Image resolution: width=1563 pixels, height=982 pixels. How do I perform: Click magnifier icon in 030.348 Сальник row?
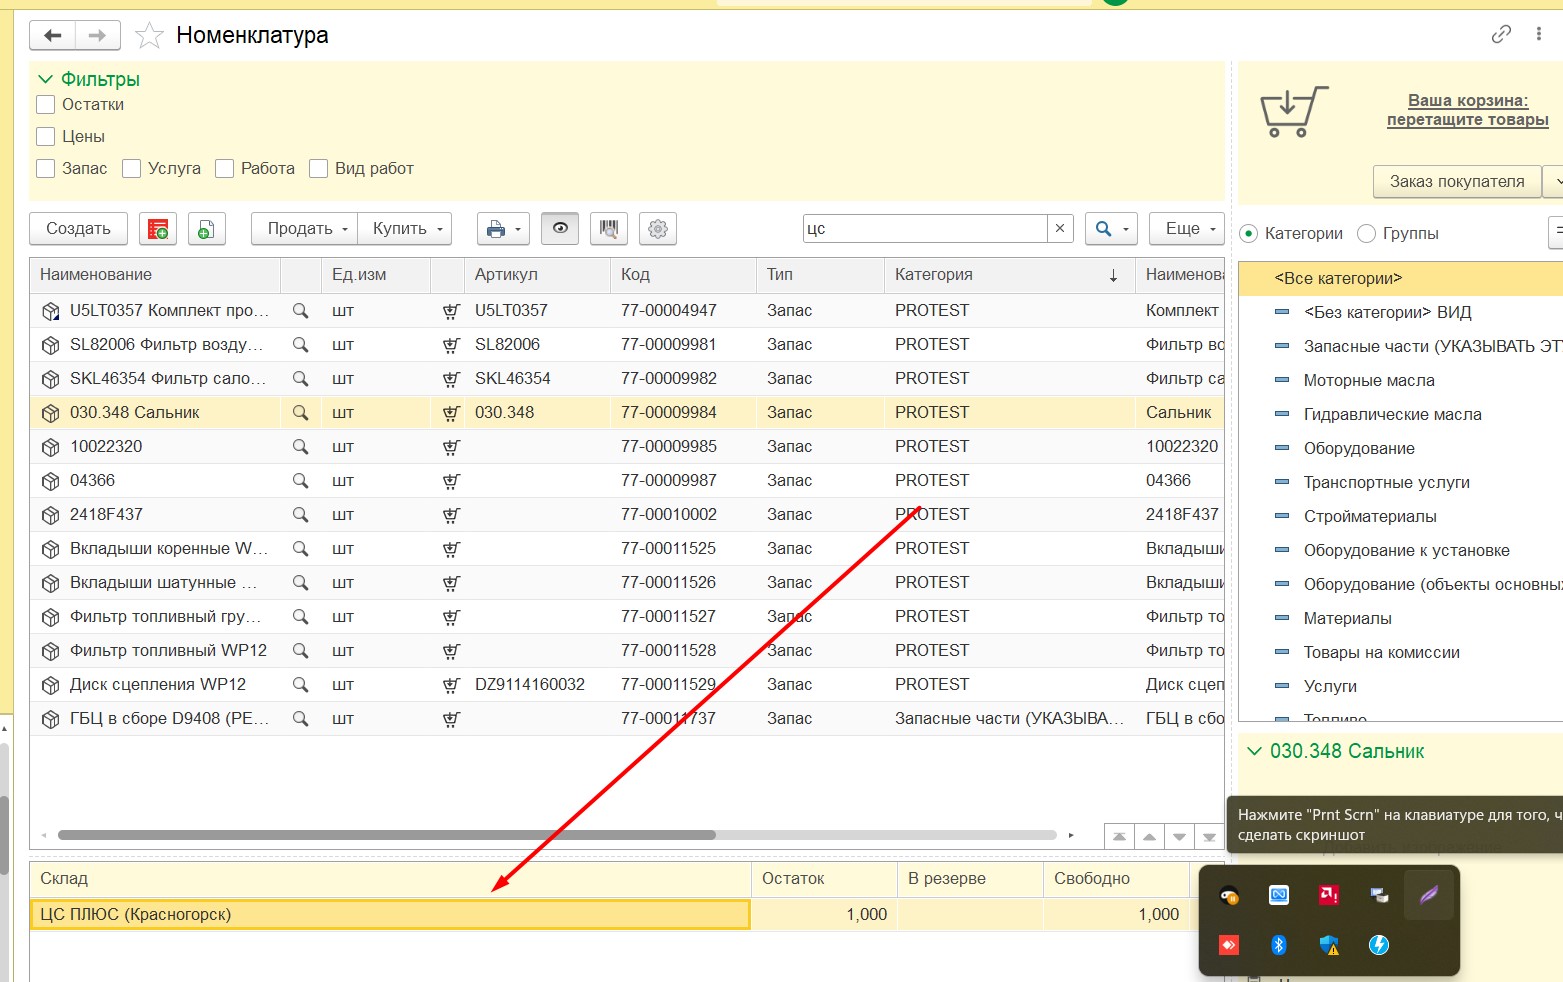pyautogui.click(x=300, y=412)
